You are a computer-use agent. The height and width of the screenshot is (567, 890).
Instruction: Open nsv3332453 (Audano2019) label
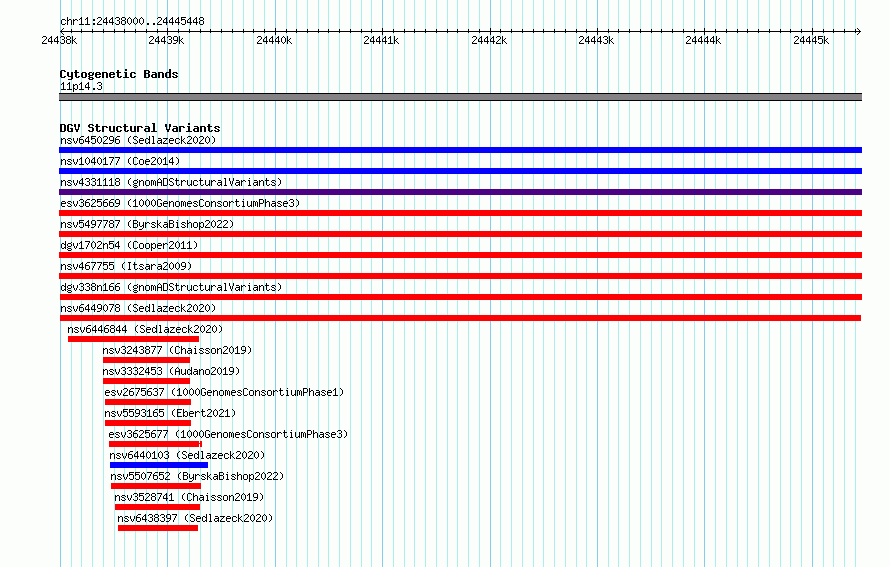pyautogui.click(x=171, y=371)
